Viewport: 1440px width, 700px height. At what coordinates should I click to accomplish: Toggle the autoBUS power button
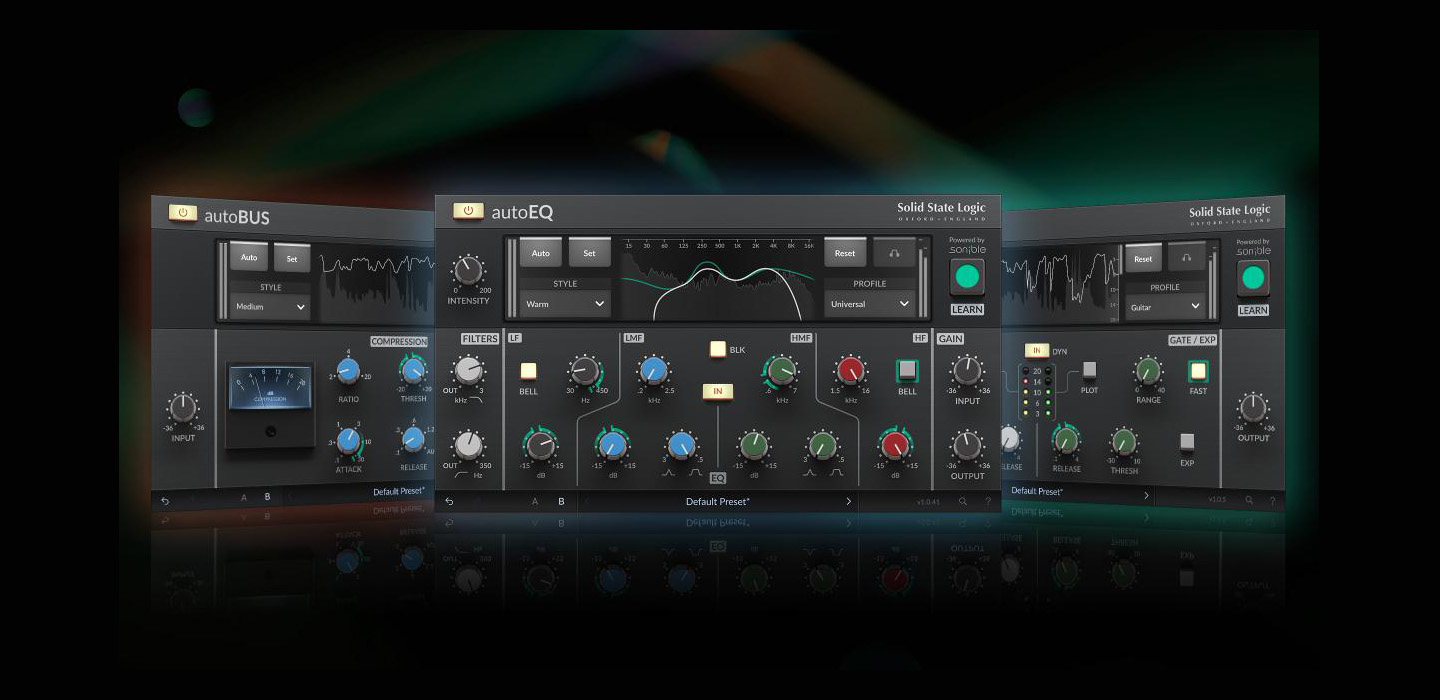point(183,212)
